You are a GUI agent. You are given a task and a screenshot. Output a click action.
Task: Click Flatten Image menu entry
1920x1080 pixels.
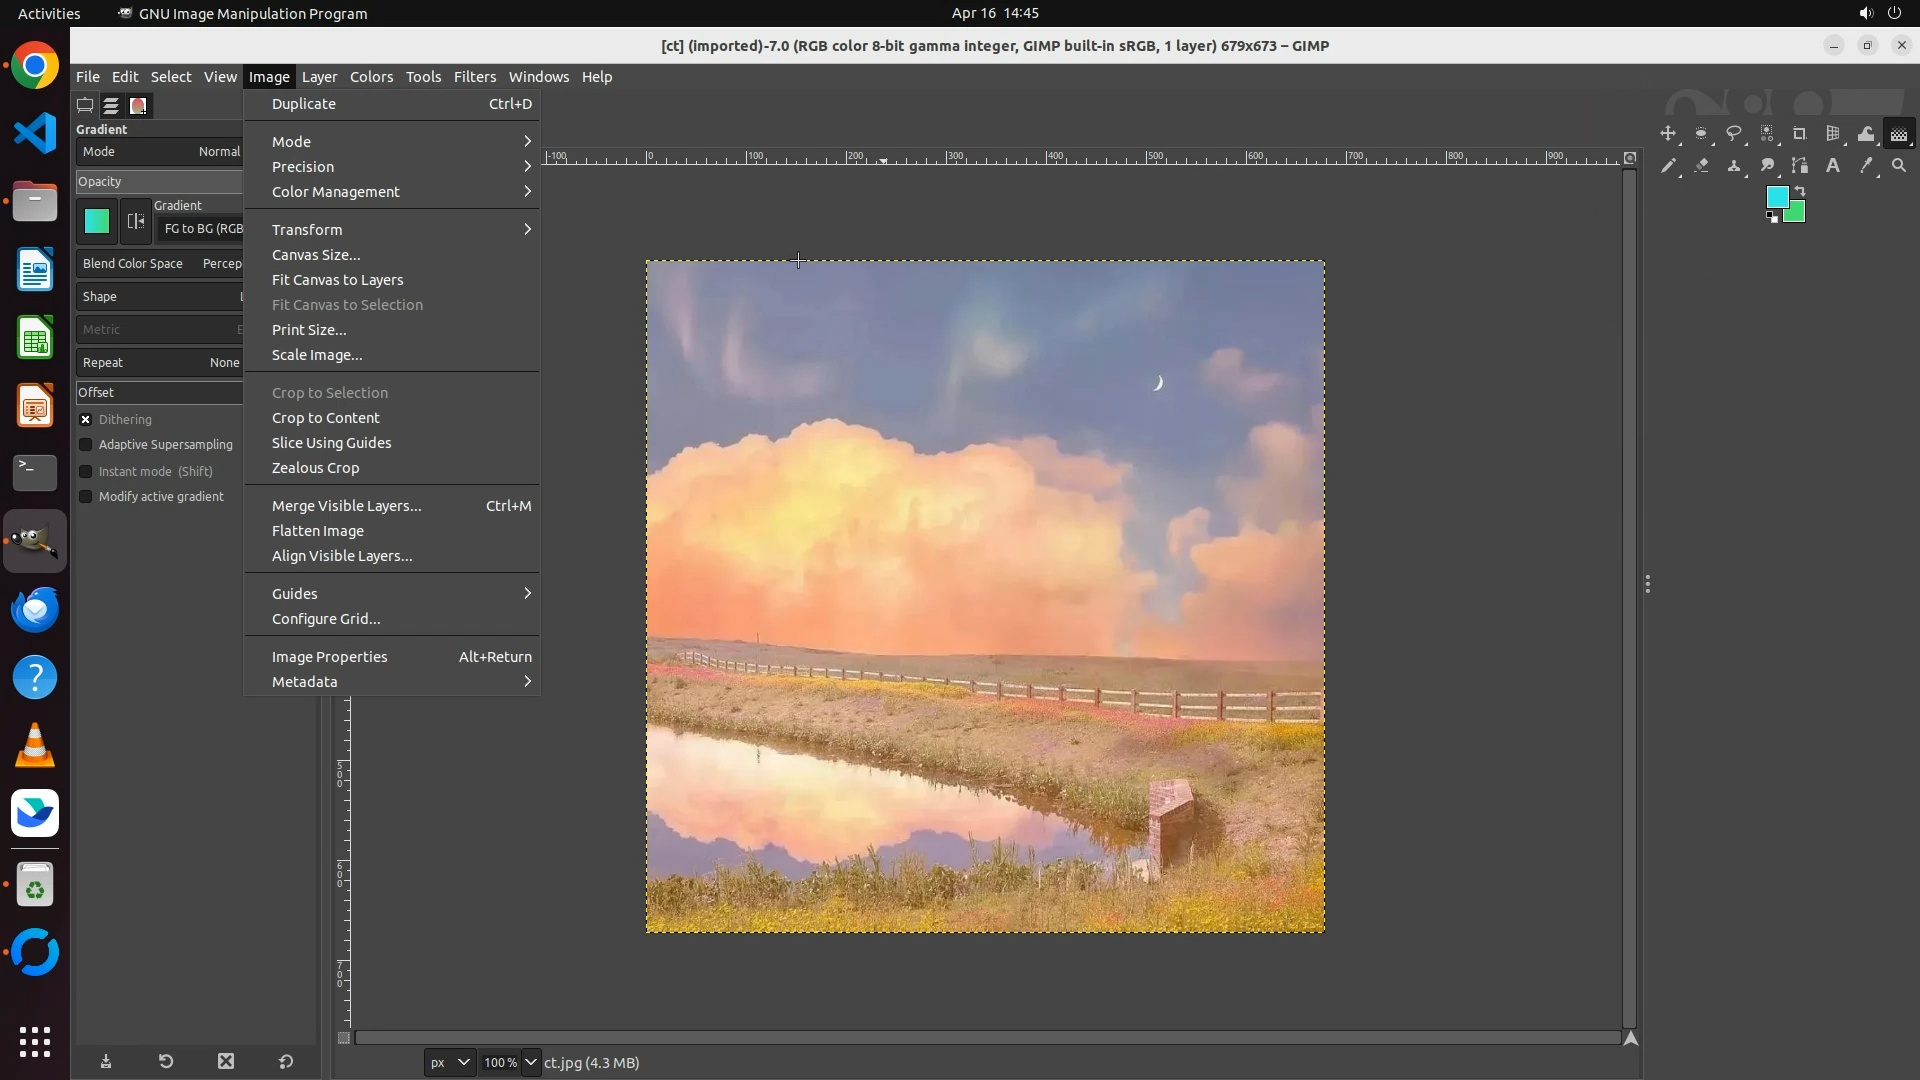pos(318,531)
